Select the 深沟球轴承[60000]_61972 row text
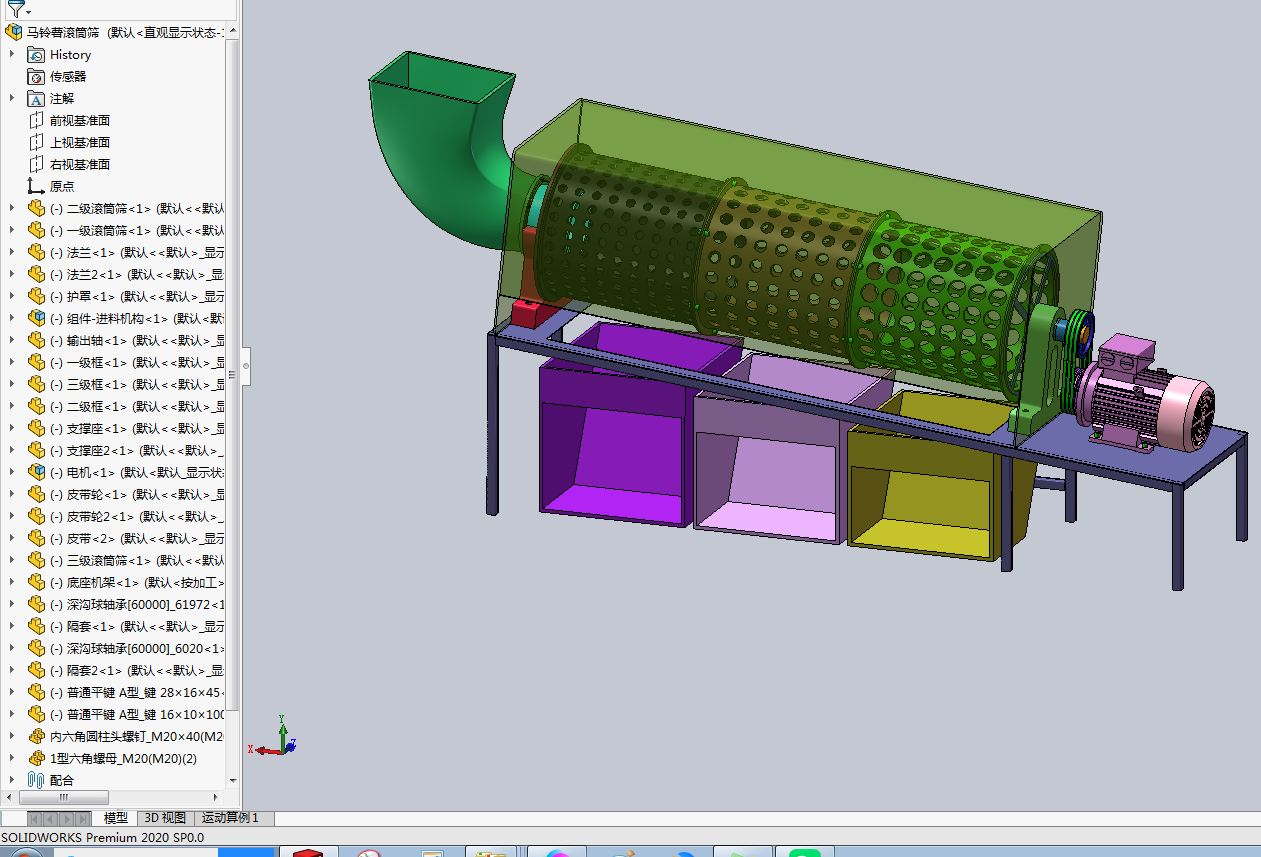 click(x=138, y=604)
